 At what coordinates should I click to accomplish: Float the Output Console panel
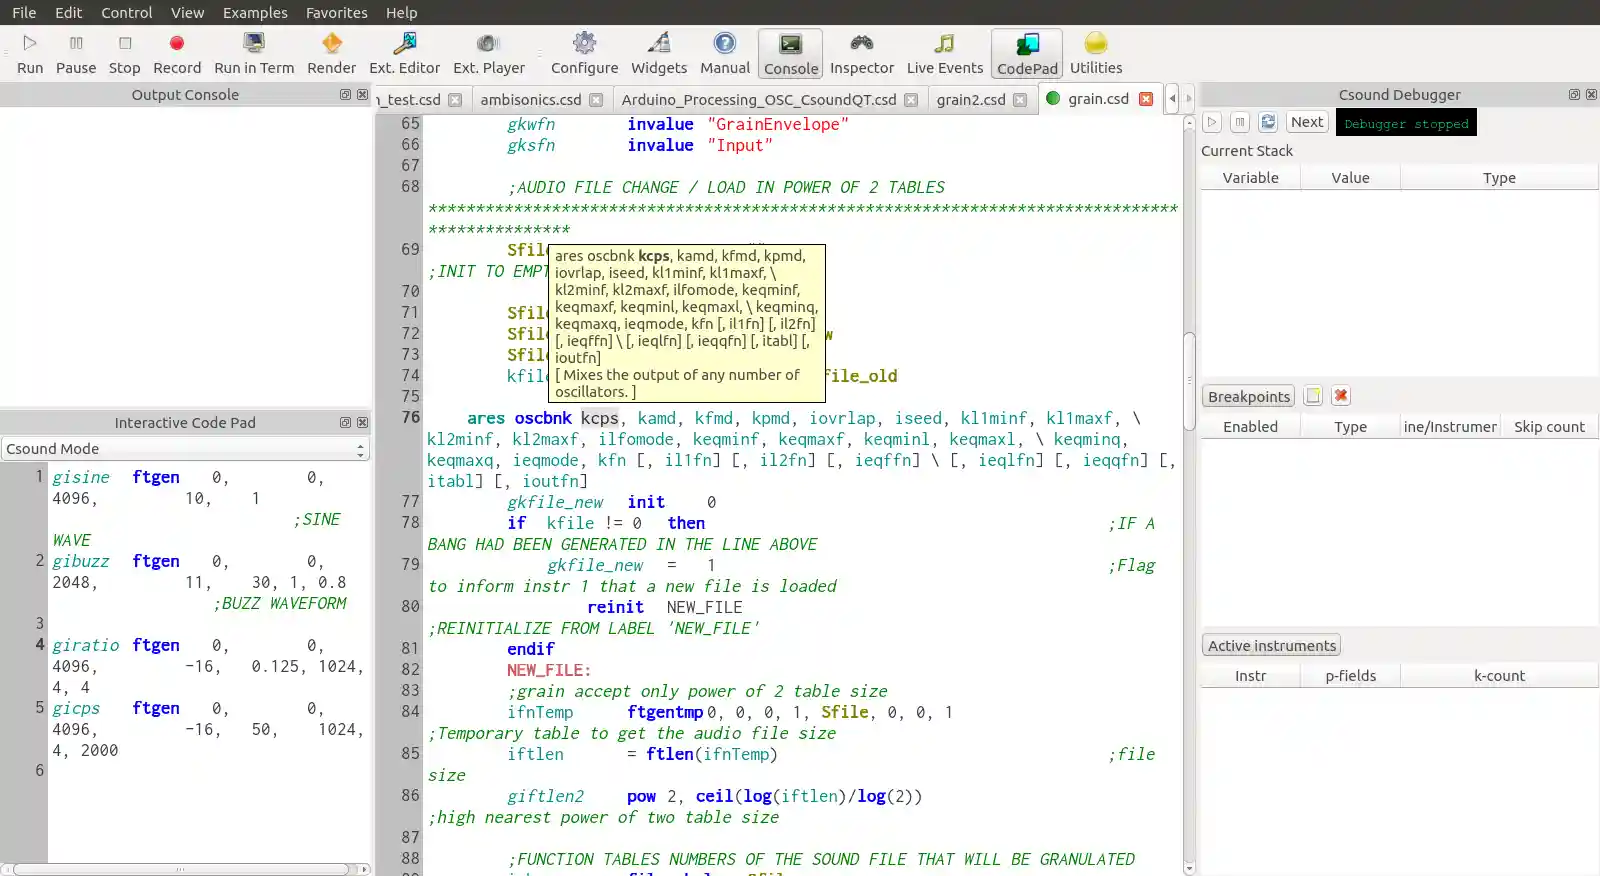pos(345,94)
